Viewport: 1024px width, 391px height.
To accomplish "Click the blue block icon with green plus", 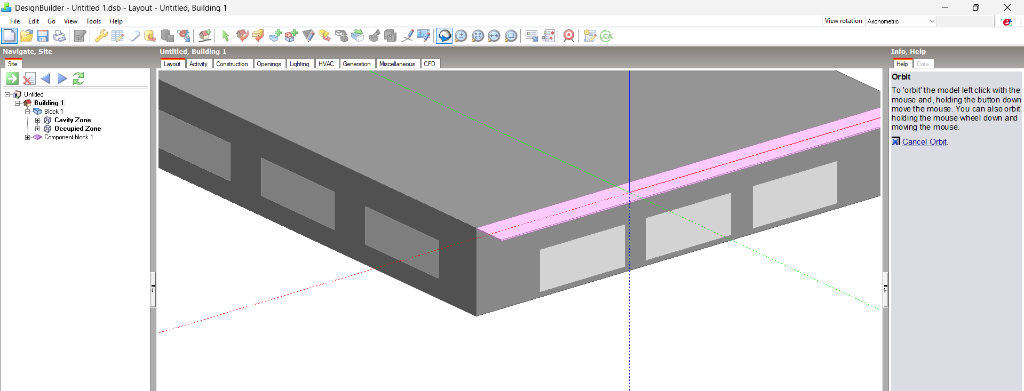I will 275,35.
